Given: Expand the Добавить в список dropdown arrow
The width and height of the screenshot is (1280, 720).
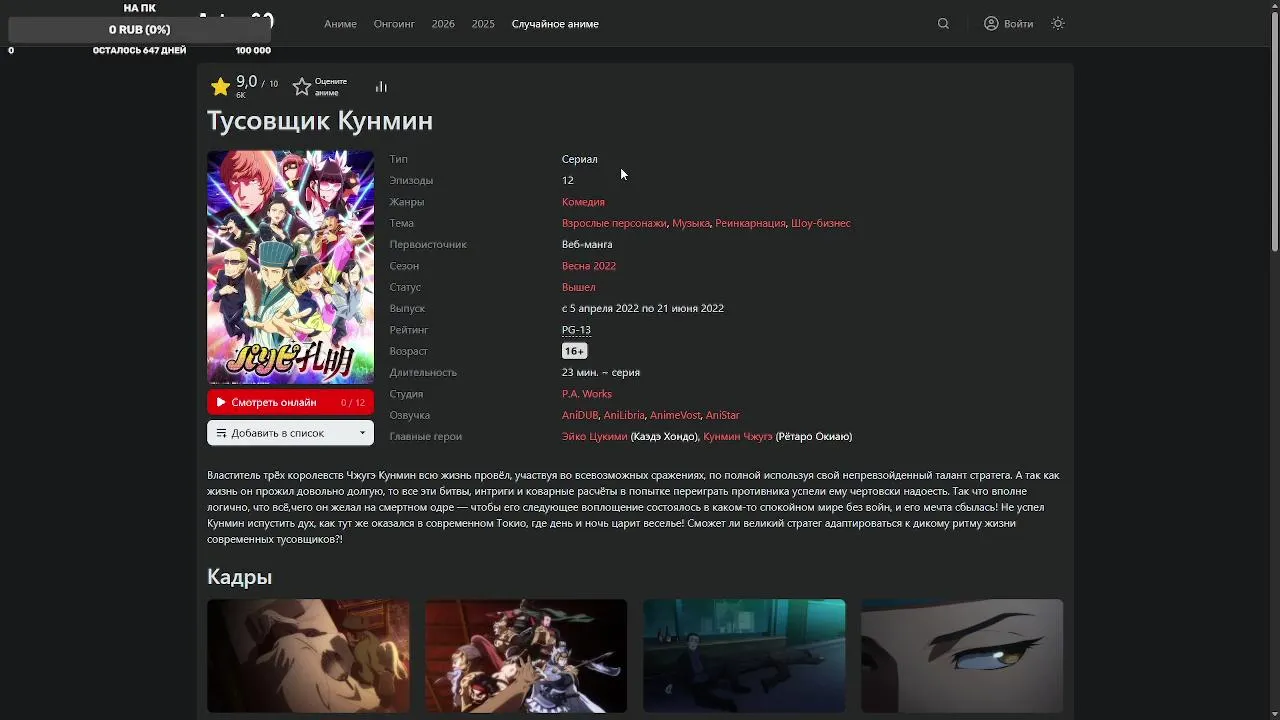Looking at the screenshot, I should (362, 433).
